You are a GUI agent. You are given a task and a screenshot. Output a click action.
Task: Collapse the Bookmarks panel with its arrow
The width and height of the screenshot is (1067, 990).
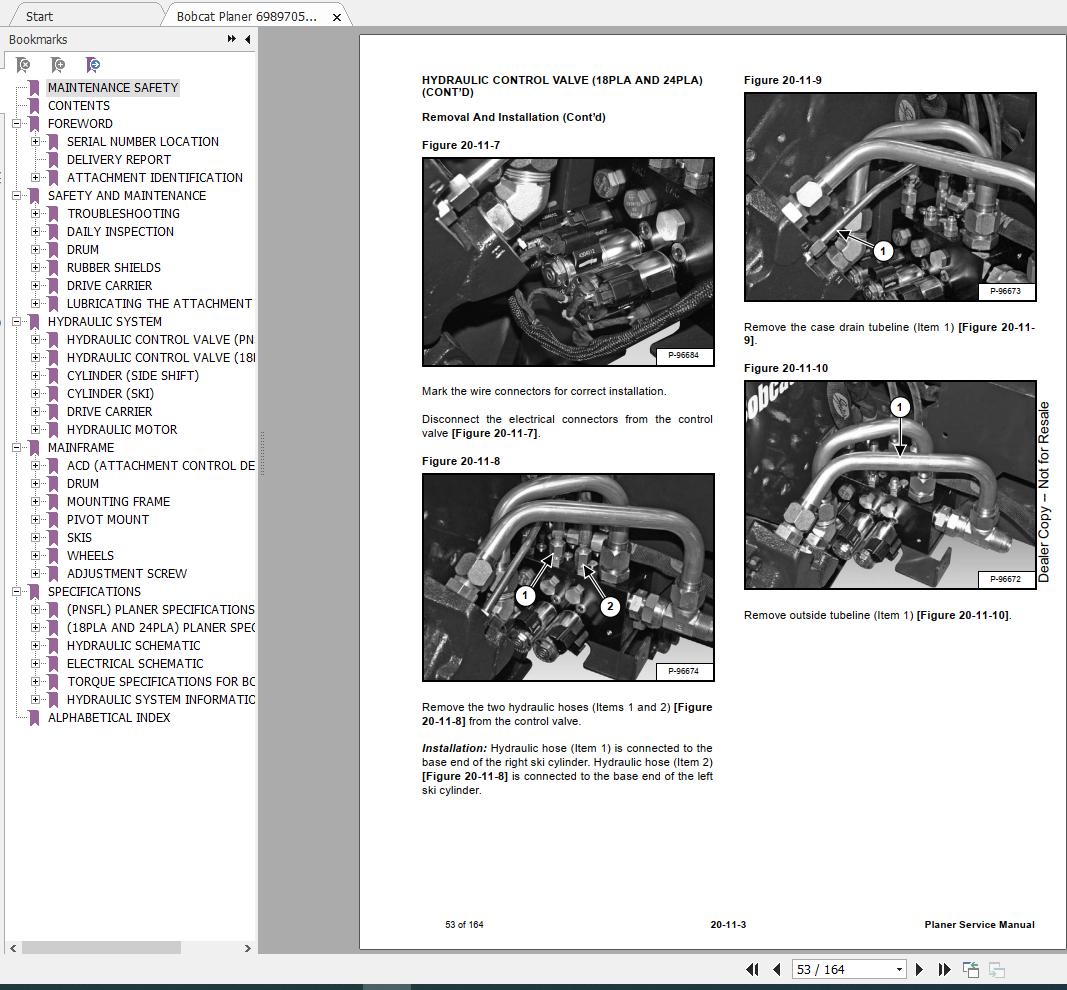click(x=247, y=39)
